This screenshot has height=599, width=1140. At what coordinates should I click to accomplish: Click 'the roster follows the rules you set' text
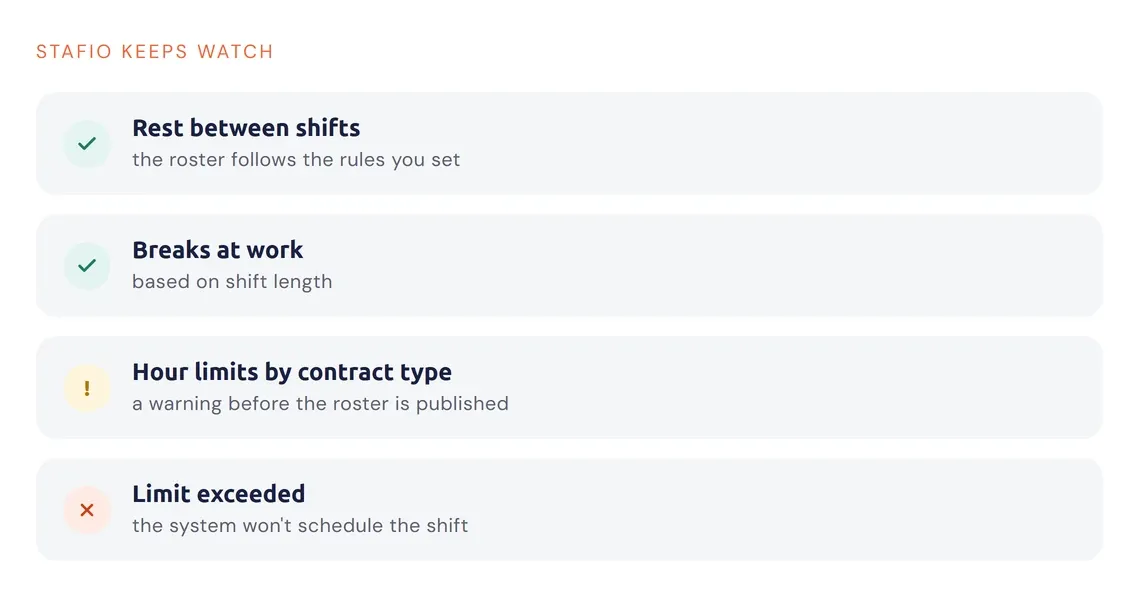point(296,160)
